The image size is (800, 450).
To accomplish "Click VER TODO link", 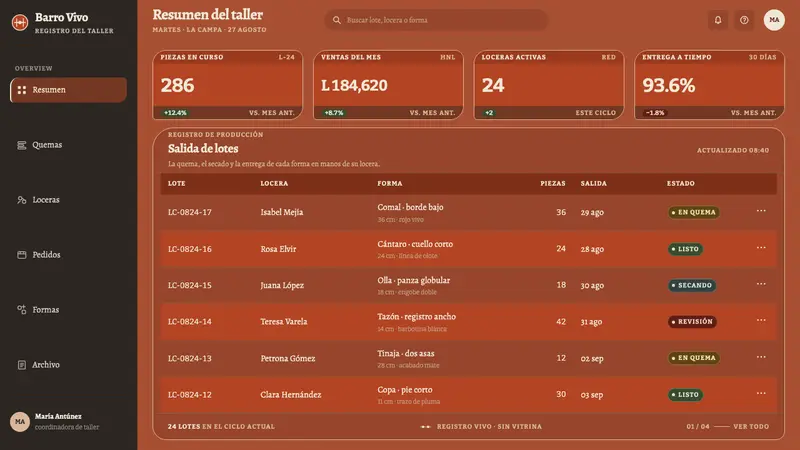I will tap(751, 427).
